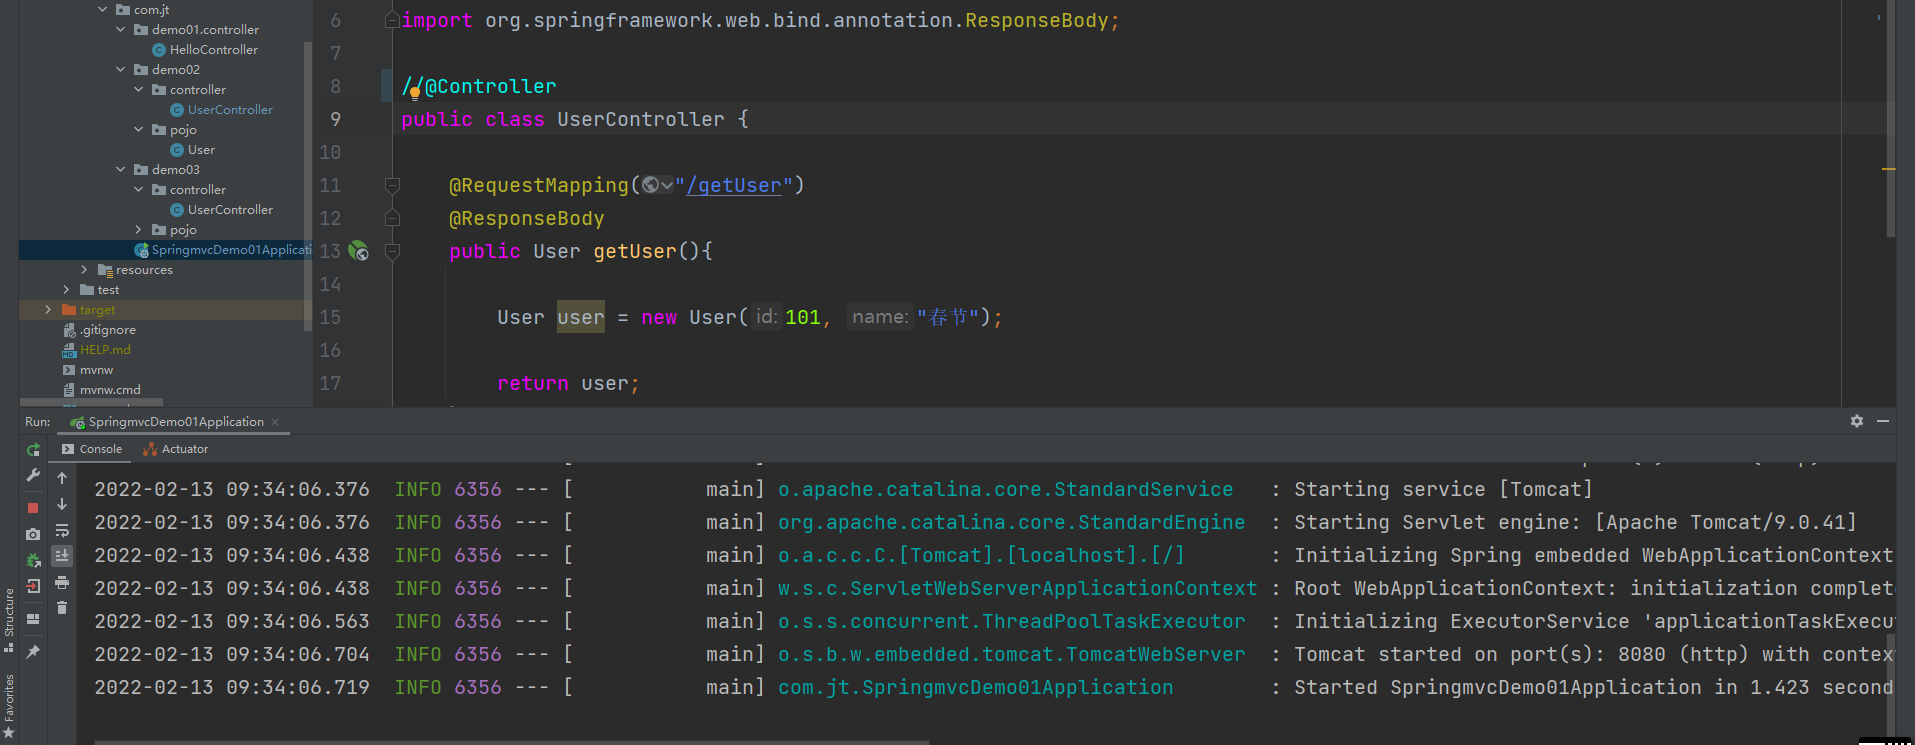
Task: Close the SpringmvcDemo01Application run tab
Action: (276, 422)
